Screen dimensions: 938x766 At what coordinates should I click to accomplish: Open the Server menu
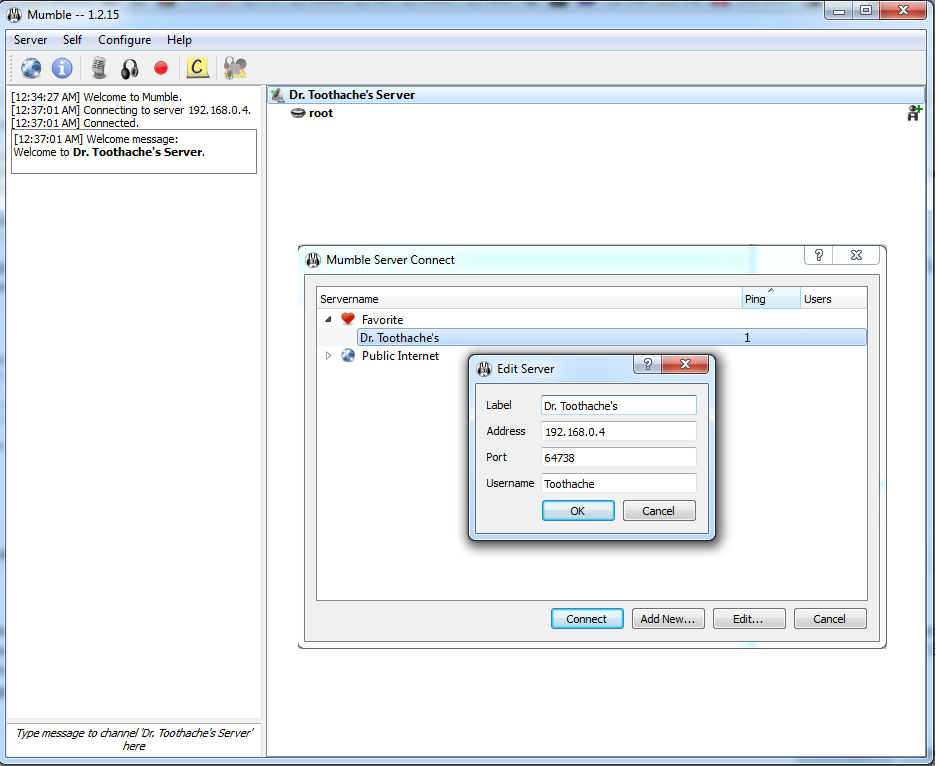(31, 40)
